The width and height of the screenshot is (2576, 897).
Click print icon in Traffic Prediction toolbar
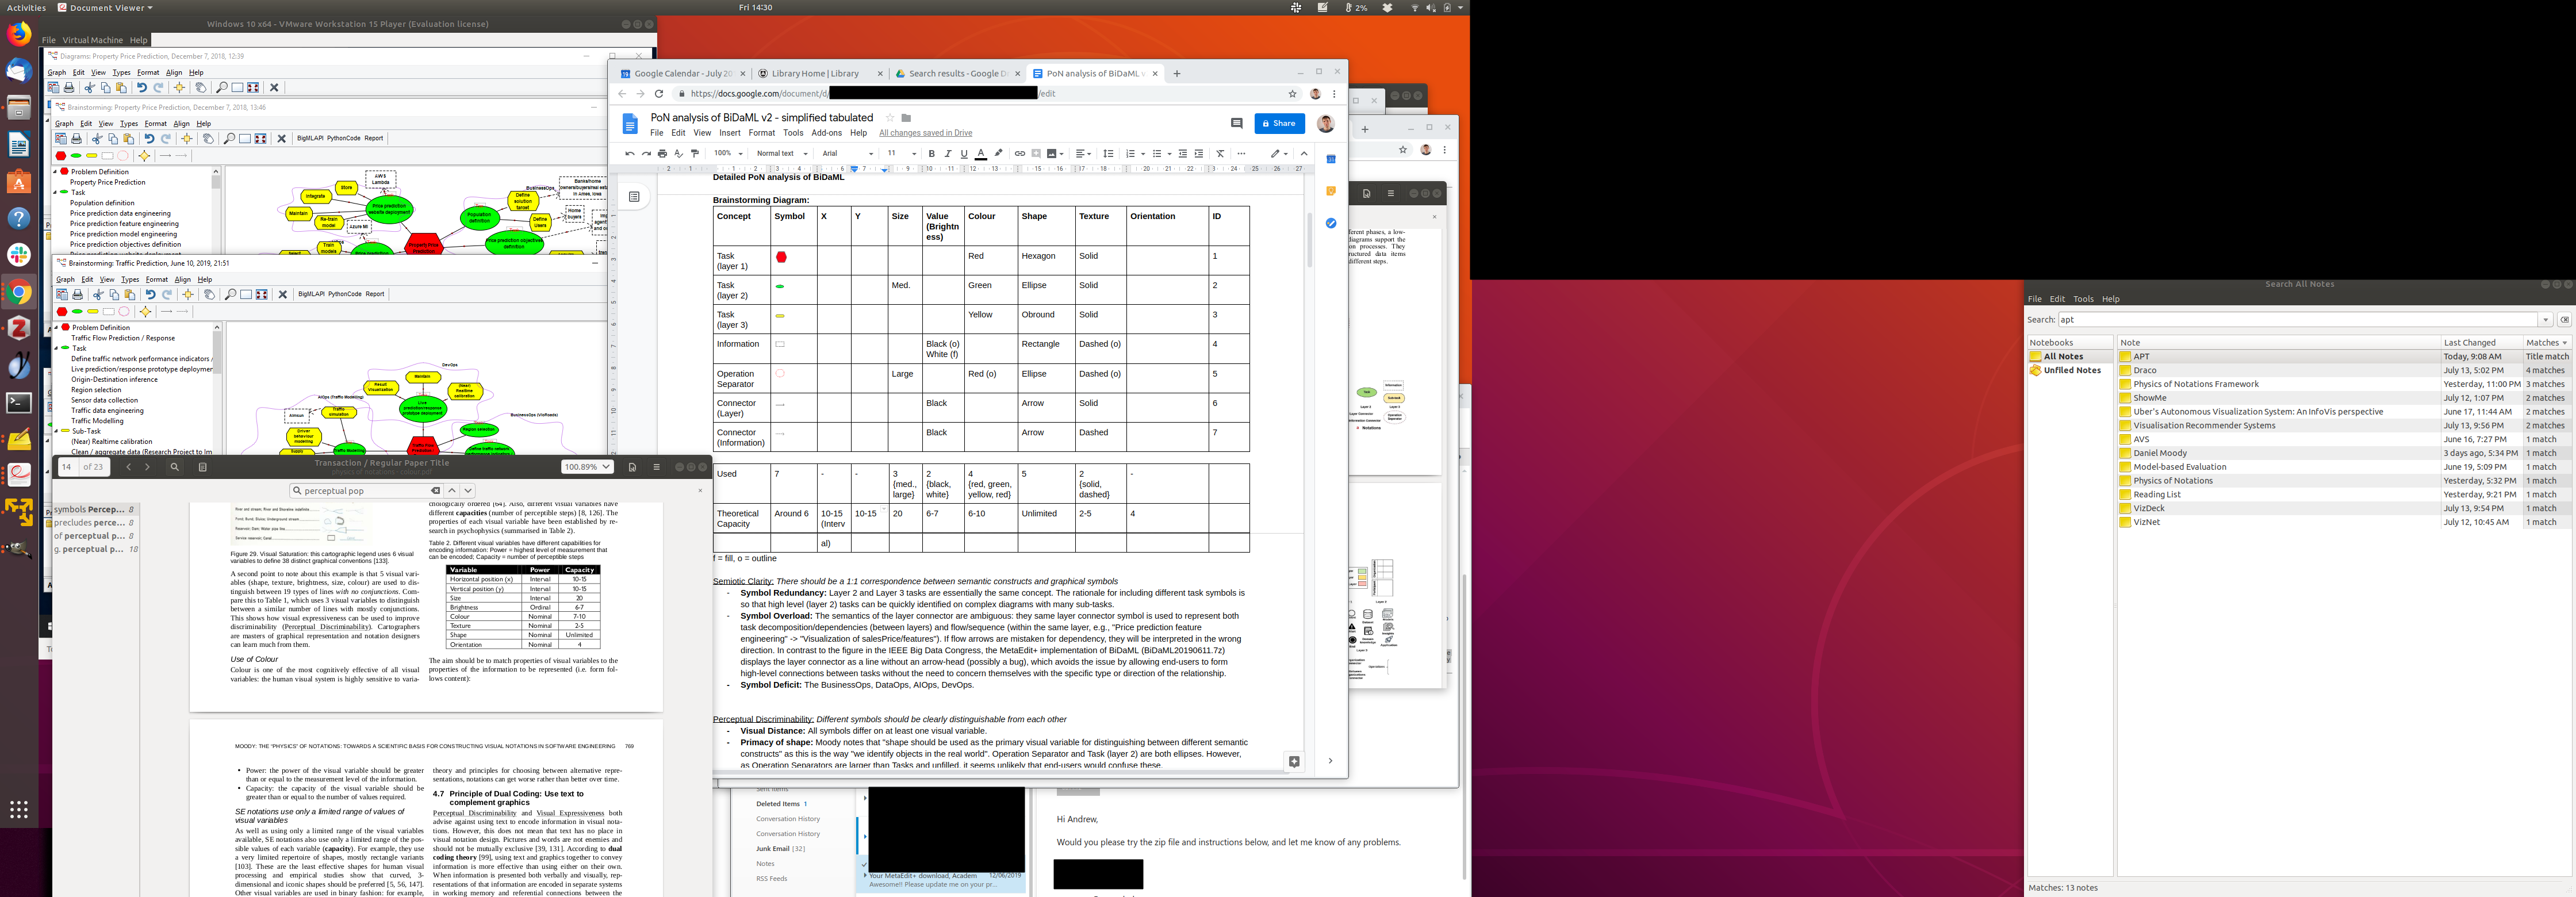(x=77, y=295)
